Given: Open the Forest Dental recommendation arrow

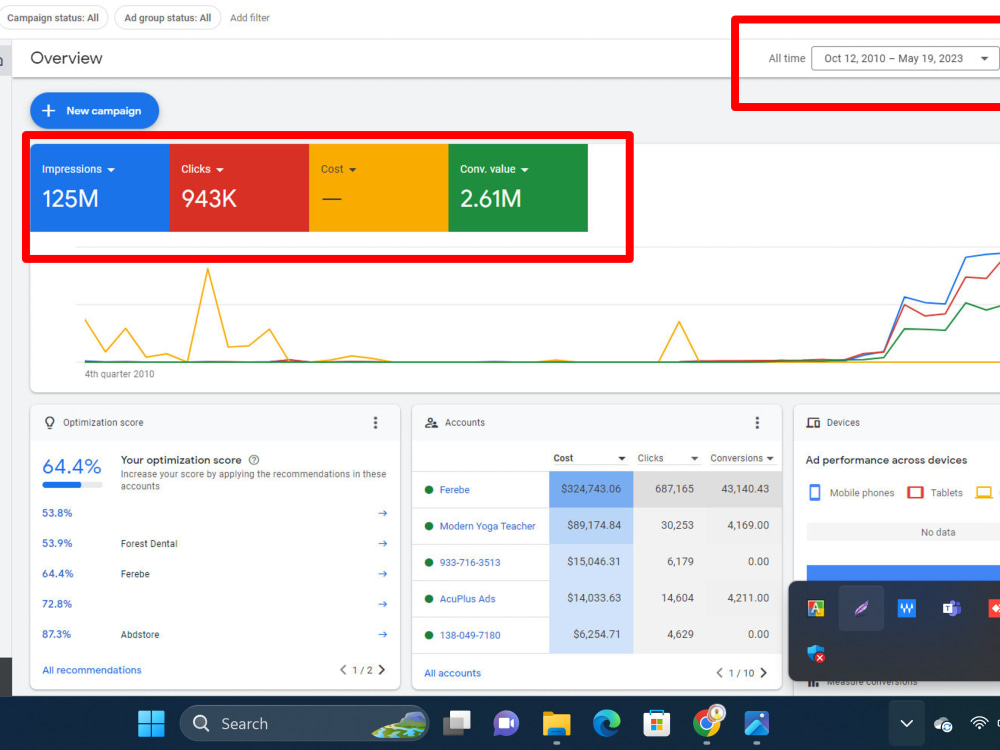Looking at the screenshot, I should click(x=383, y=543).
